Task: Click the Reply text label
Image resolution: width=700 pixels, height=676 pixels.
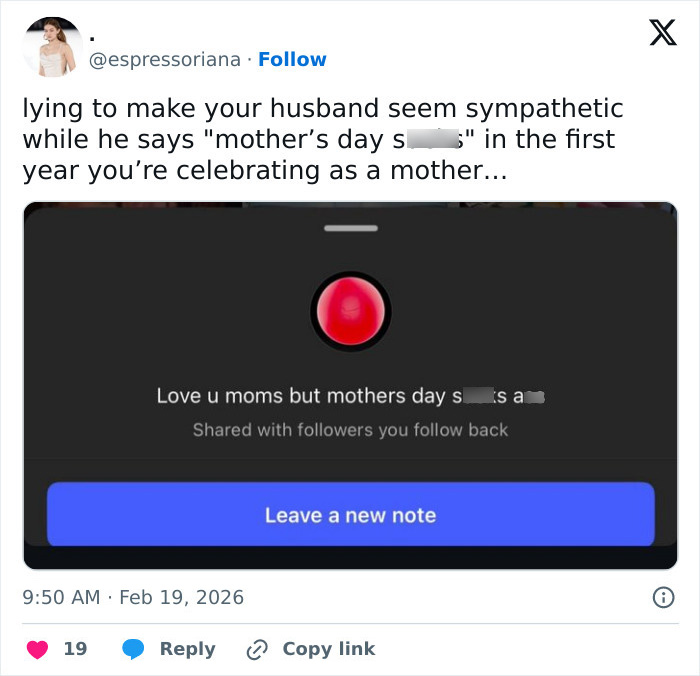Action: click(x=187, y=649)
